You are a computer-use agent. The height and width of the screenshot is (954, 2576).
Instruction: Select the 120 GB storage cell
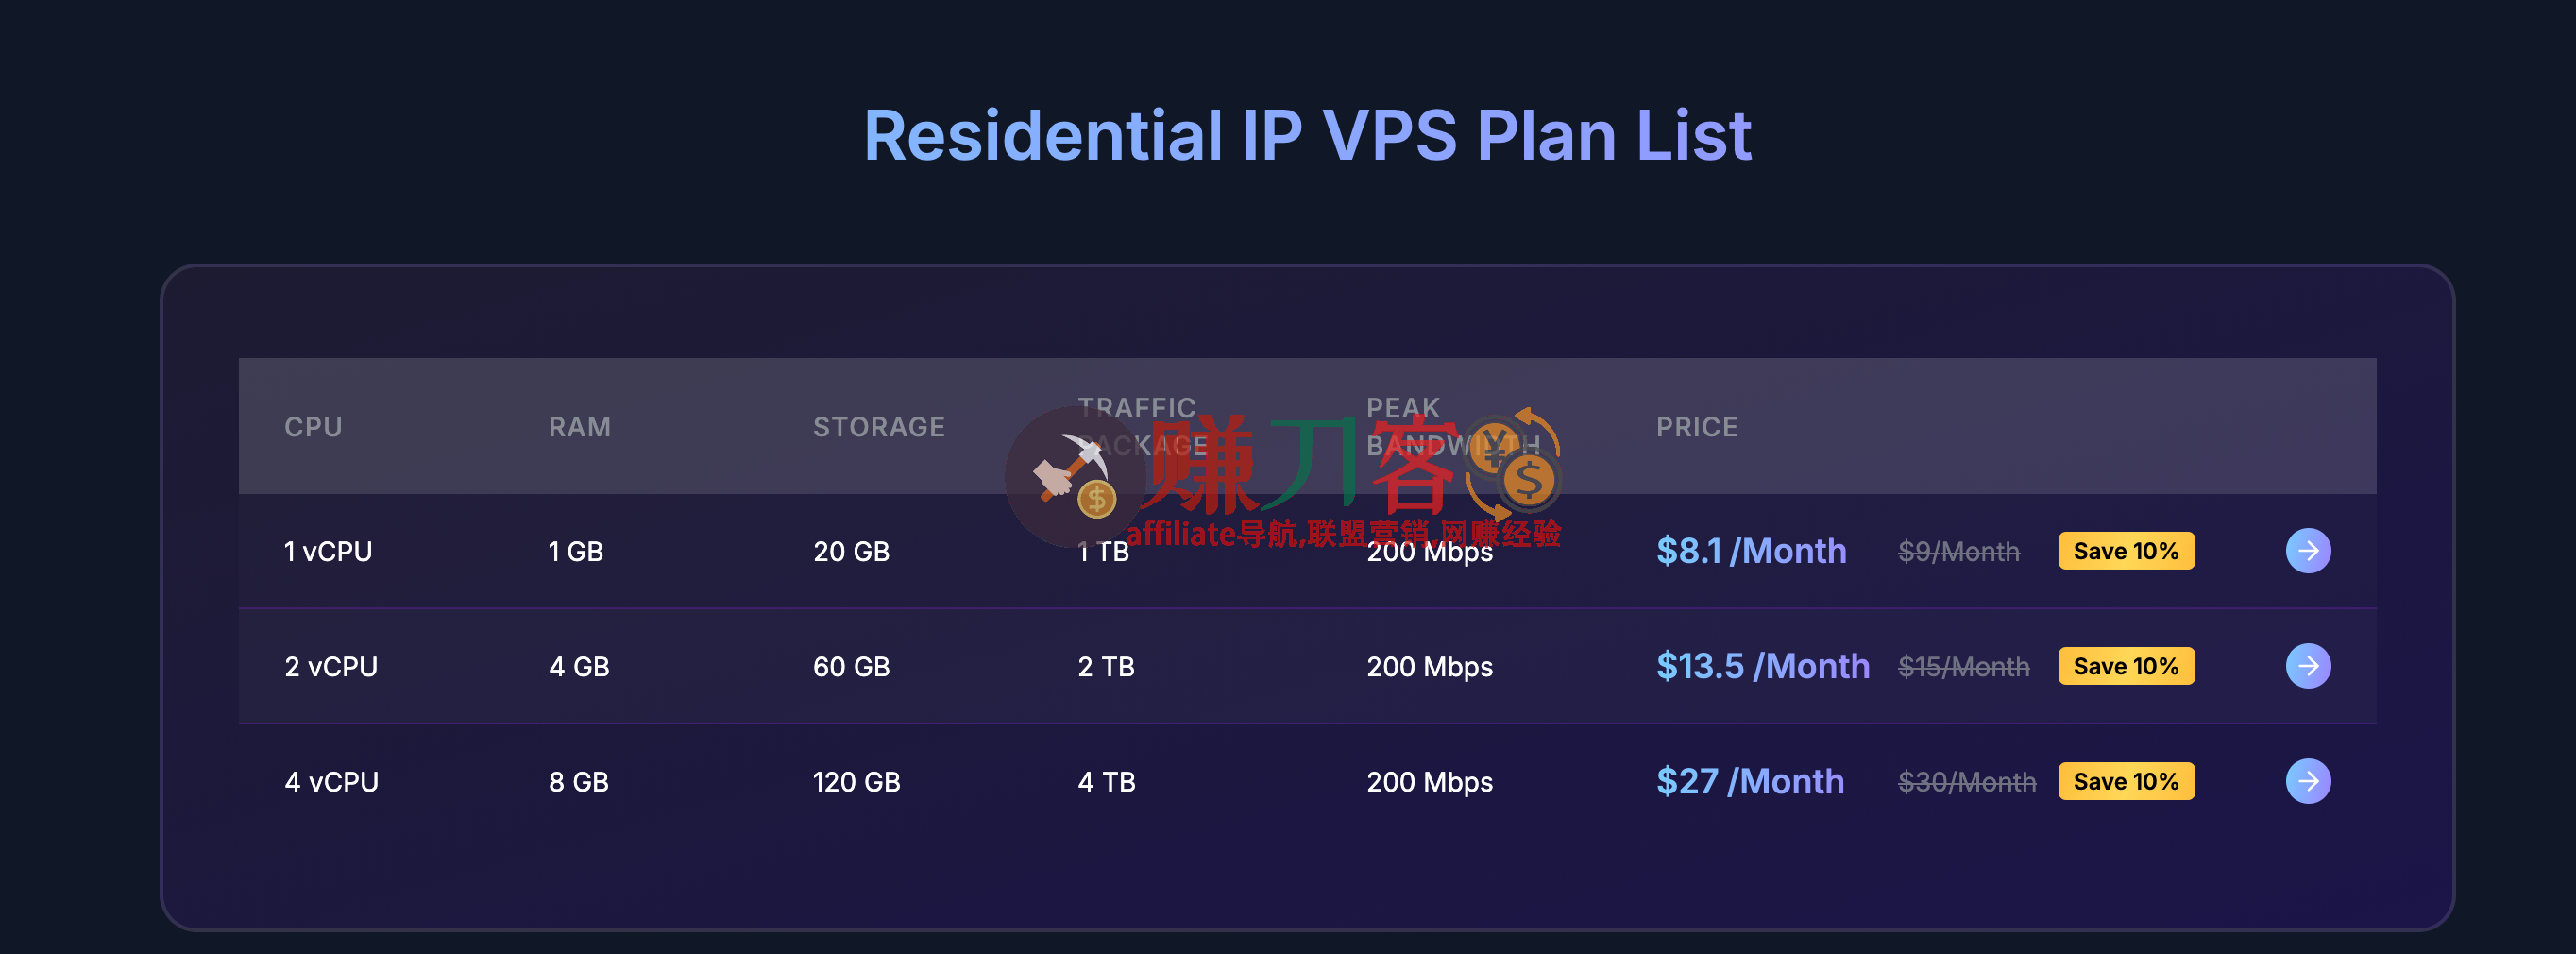point(856,781)
